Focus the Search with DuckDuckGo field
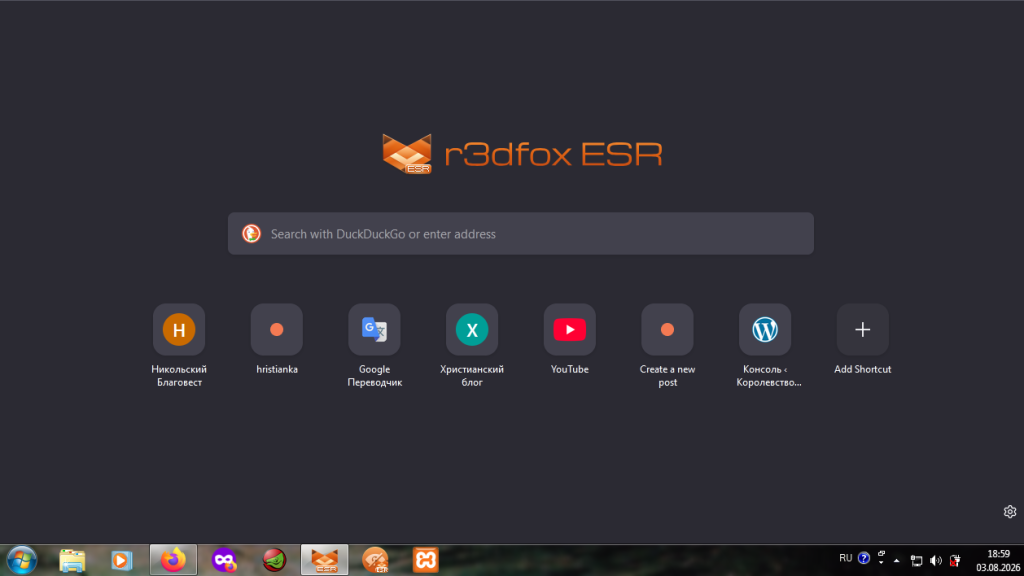This screenshot has height=576, width=1024. [x=520, y=234]
